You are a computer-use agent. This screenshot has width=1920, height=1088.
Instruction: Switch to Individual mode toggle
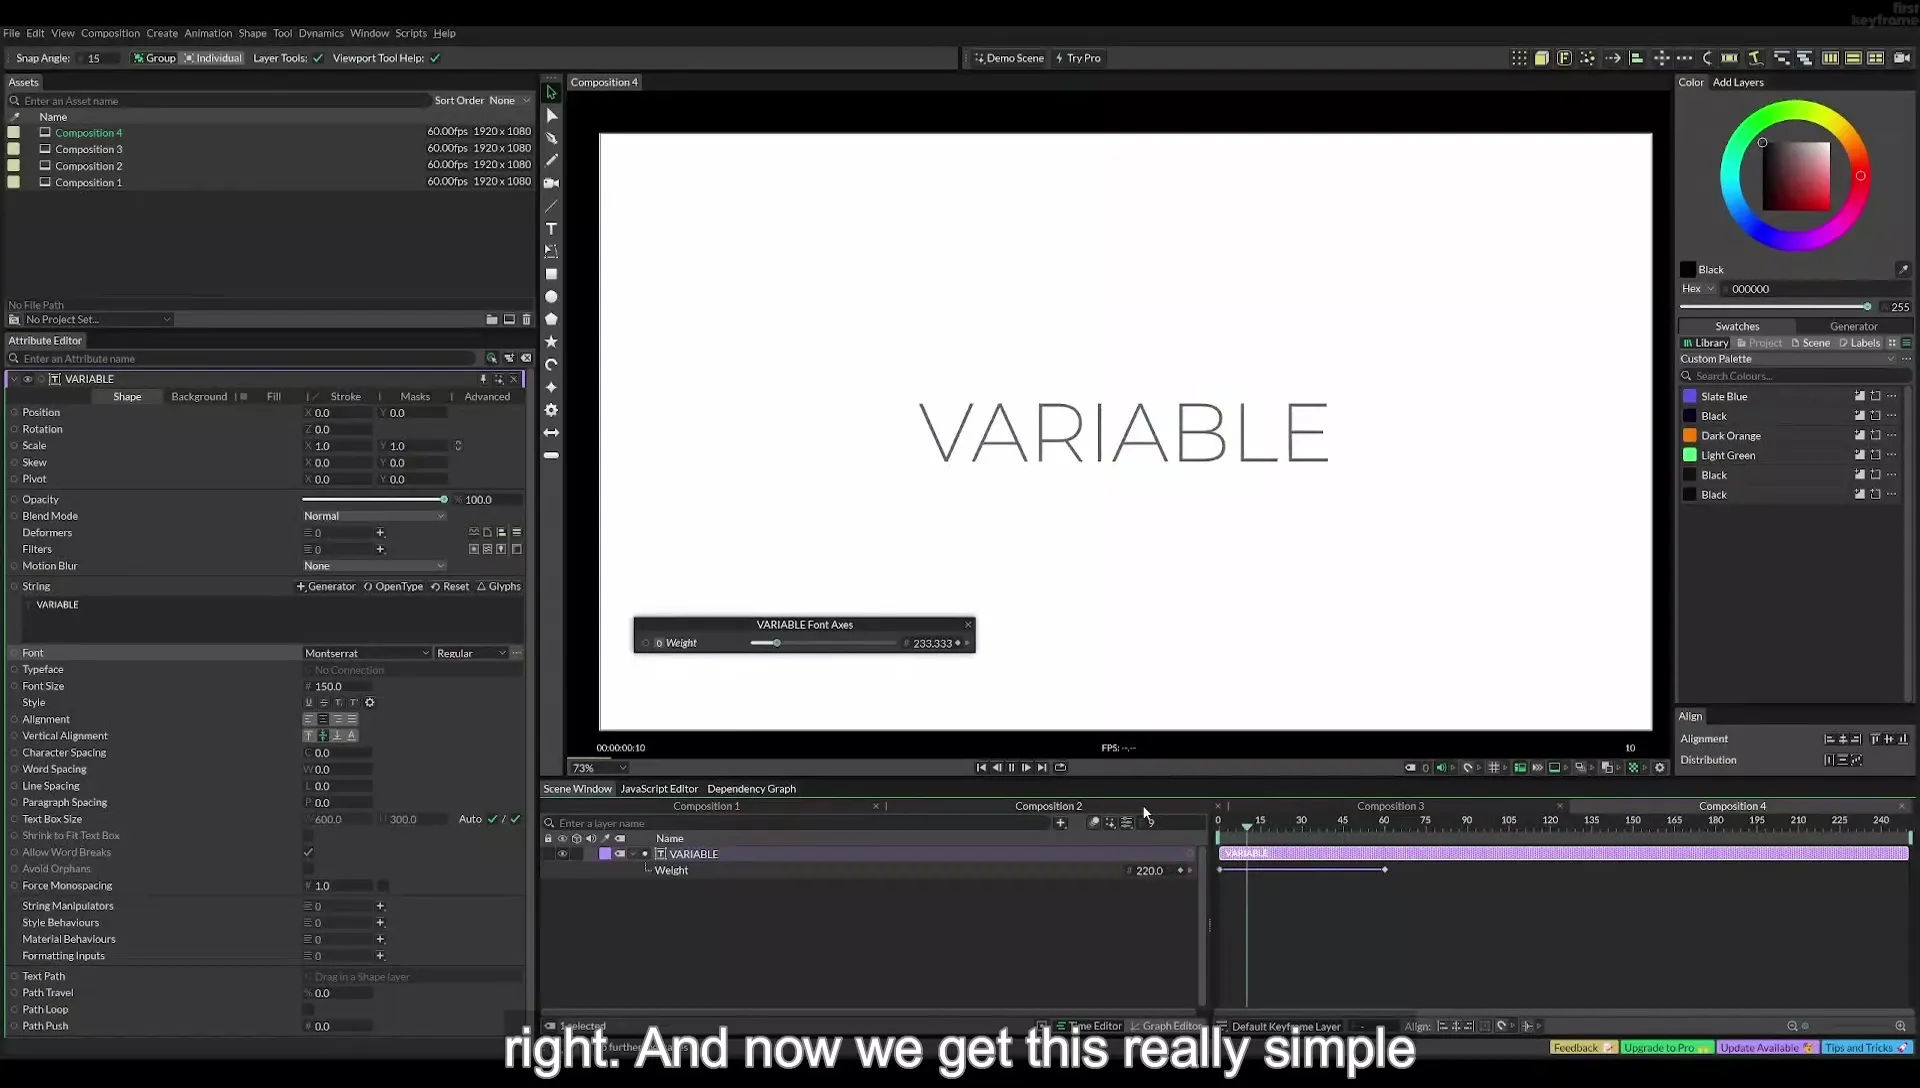click(213, 58)
